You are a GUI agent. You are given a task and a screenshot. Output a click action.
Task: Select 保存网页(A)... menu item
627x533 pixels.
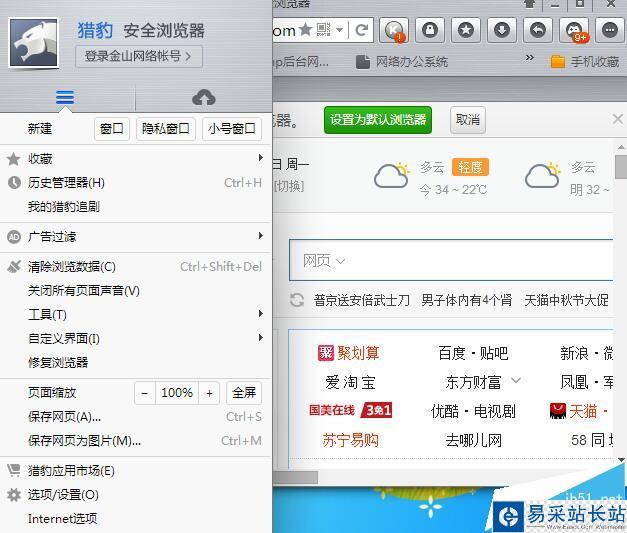pyautogui.click(x=136, y=417)
